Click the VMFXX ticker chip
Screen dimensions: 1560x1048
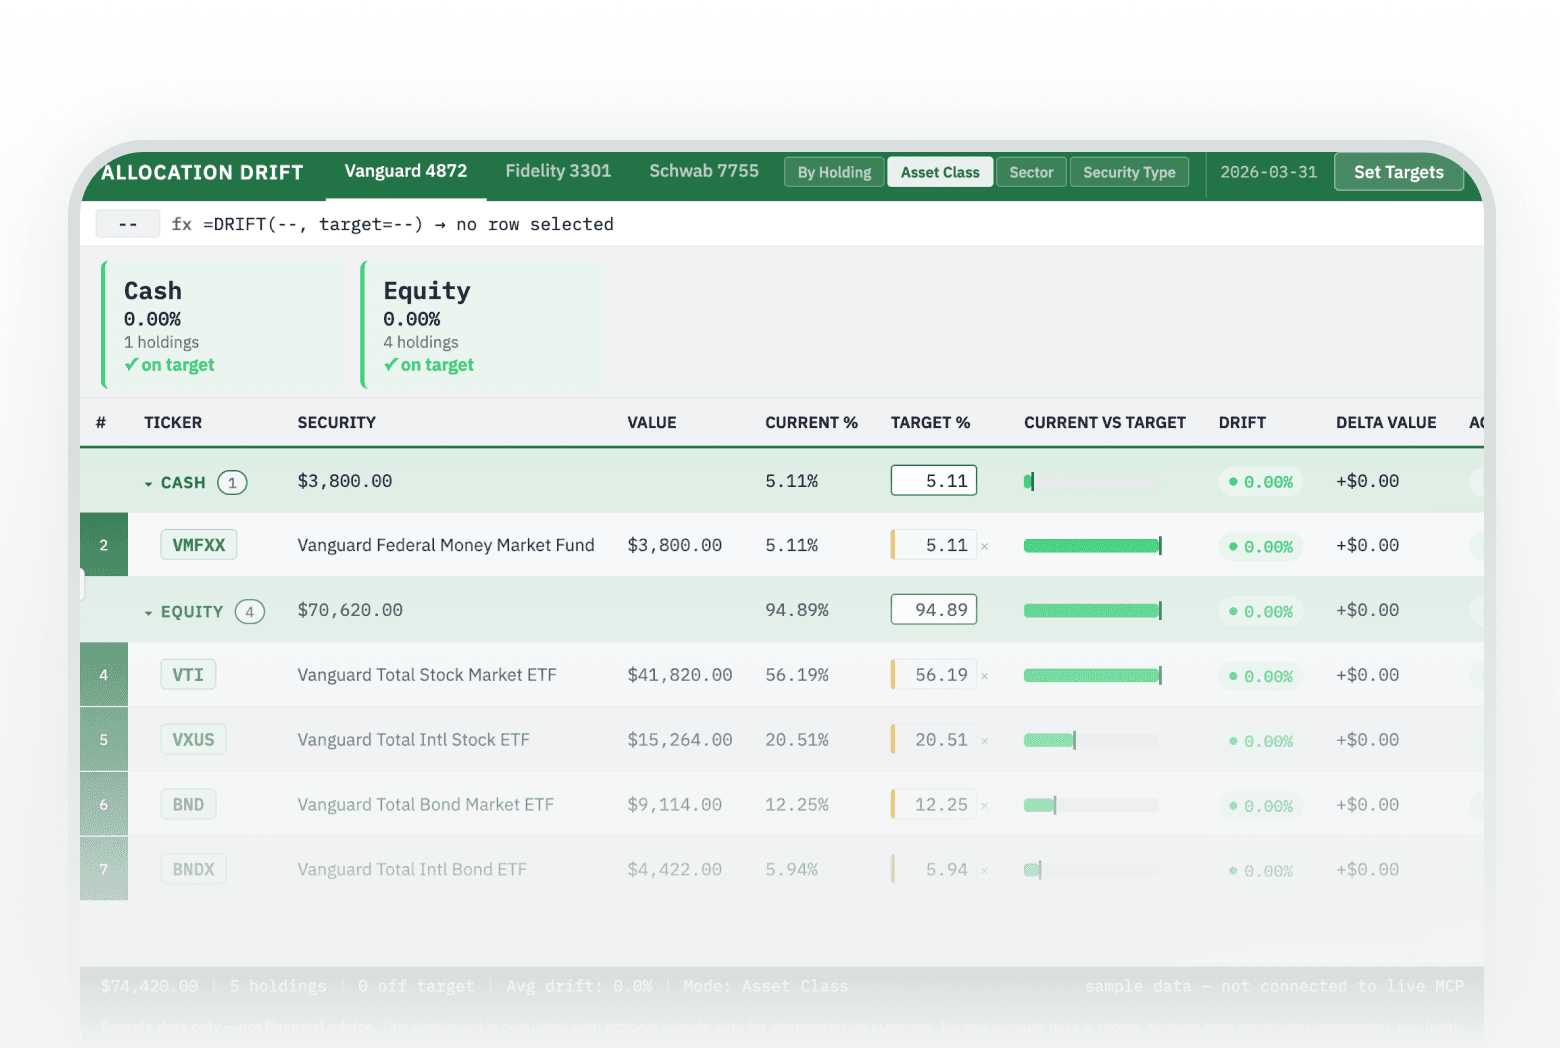click(199, 545)
